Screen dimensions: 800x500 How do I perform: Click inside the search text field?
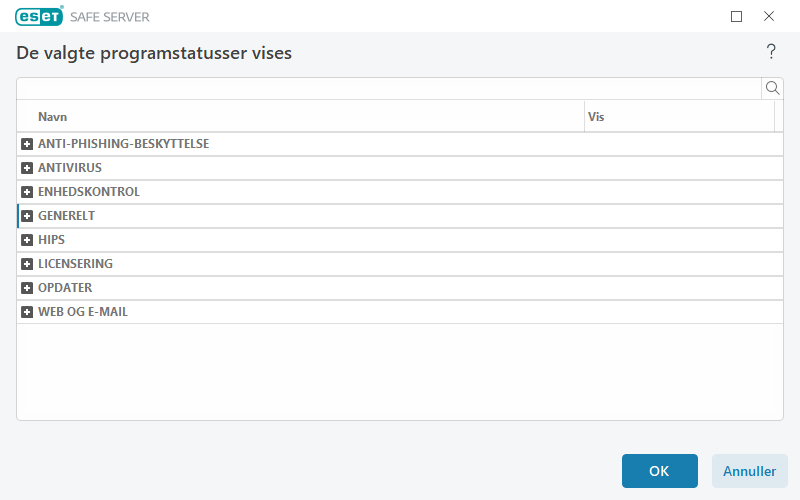(388, 88)
